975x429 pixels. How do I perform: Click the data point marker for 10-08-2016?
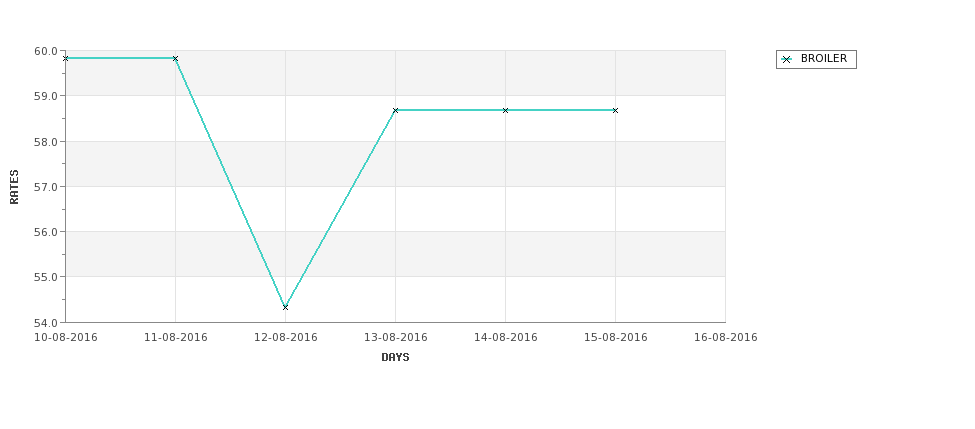click(x=65, y=58)
